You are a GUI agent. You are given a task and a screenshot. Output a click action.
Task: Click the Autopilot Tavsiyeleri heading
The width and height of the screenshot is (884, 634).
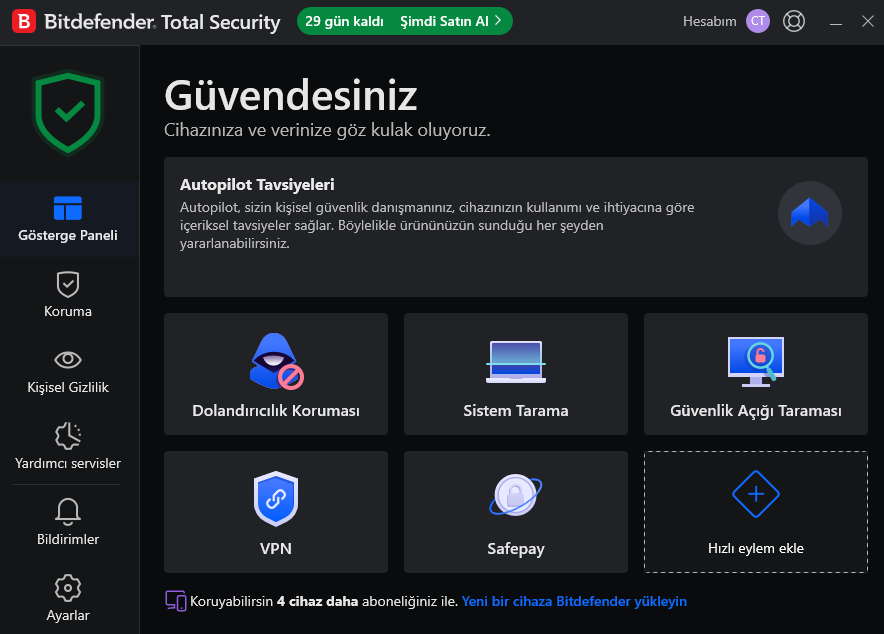click(257, 184)
